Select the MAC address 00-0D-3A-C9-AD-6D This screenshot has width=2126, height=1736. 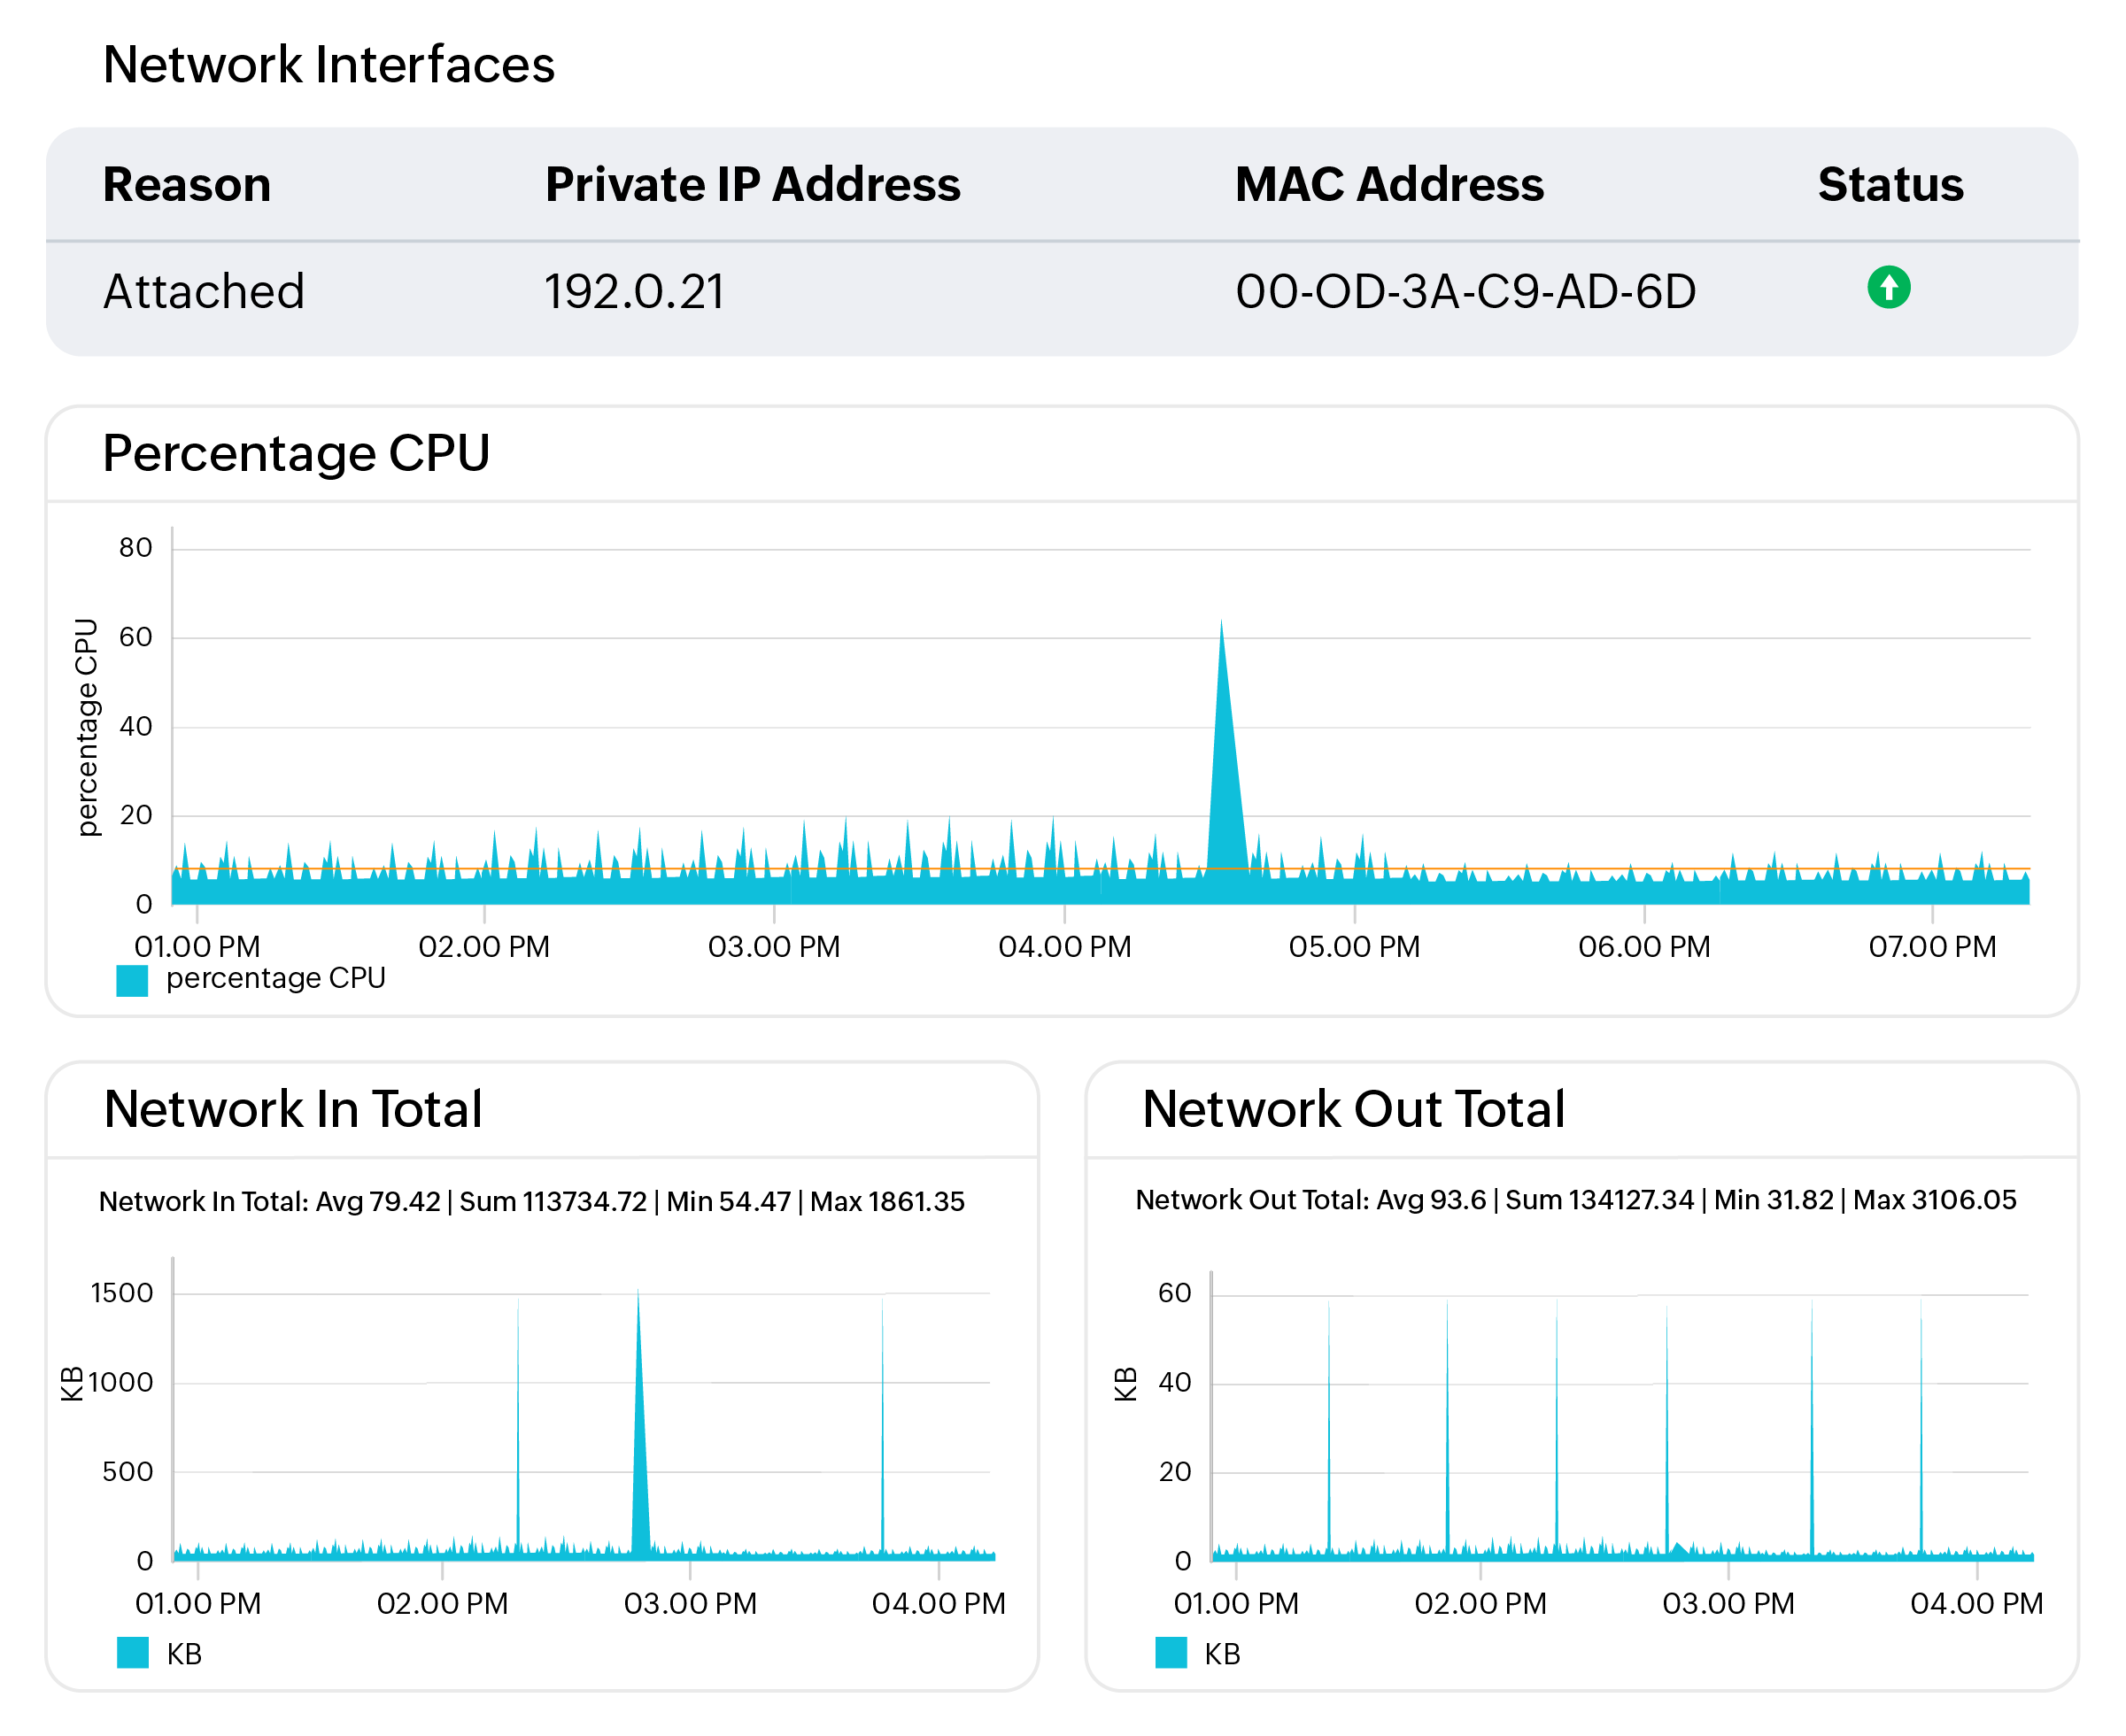pyautogui.click(x=1465, y=292)
